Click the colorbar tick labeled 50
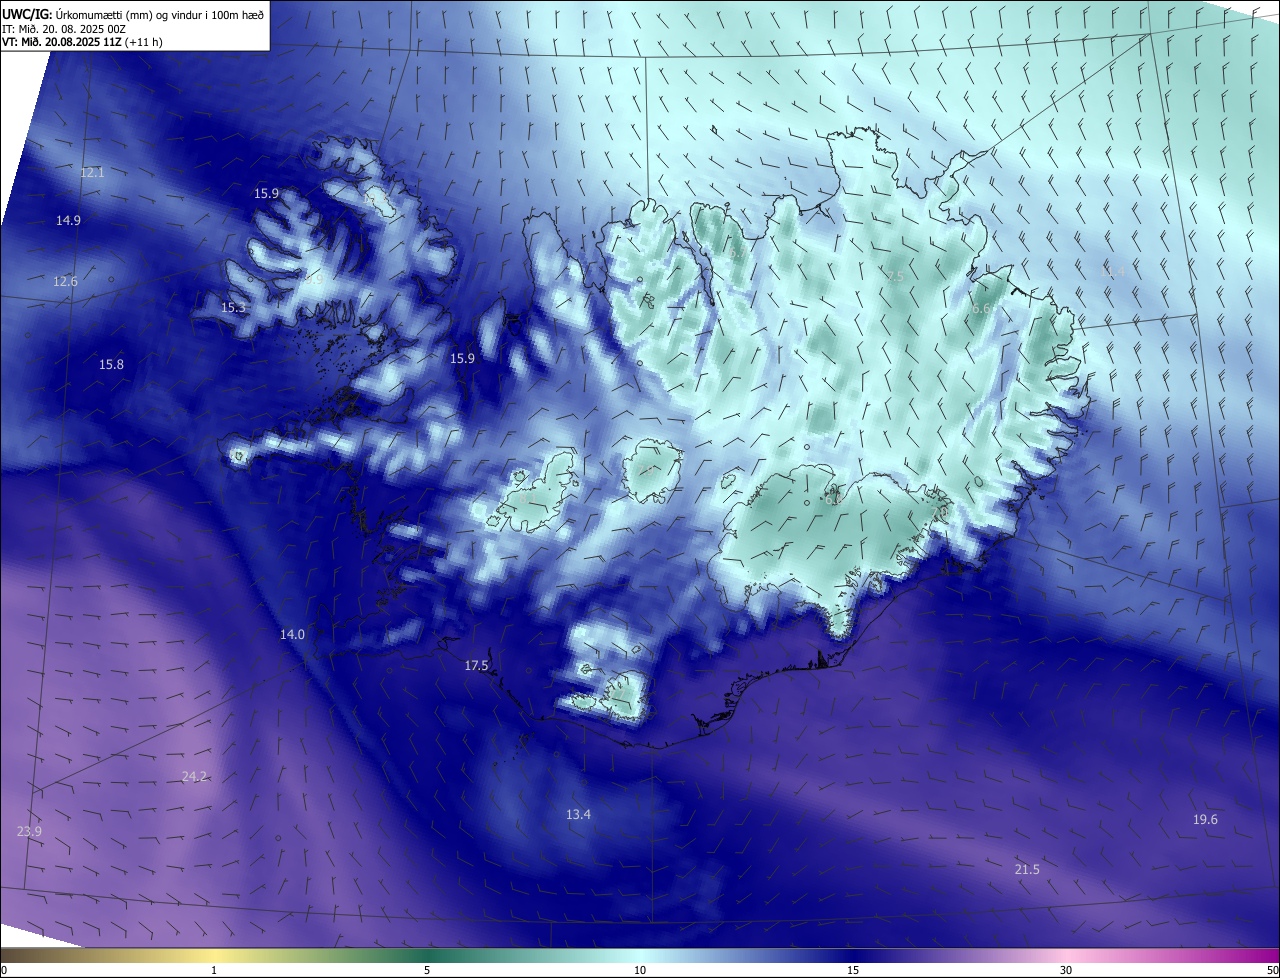Viewport: 1280px width, 978px height. [1272, 970]
